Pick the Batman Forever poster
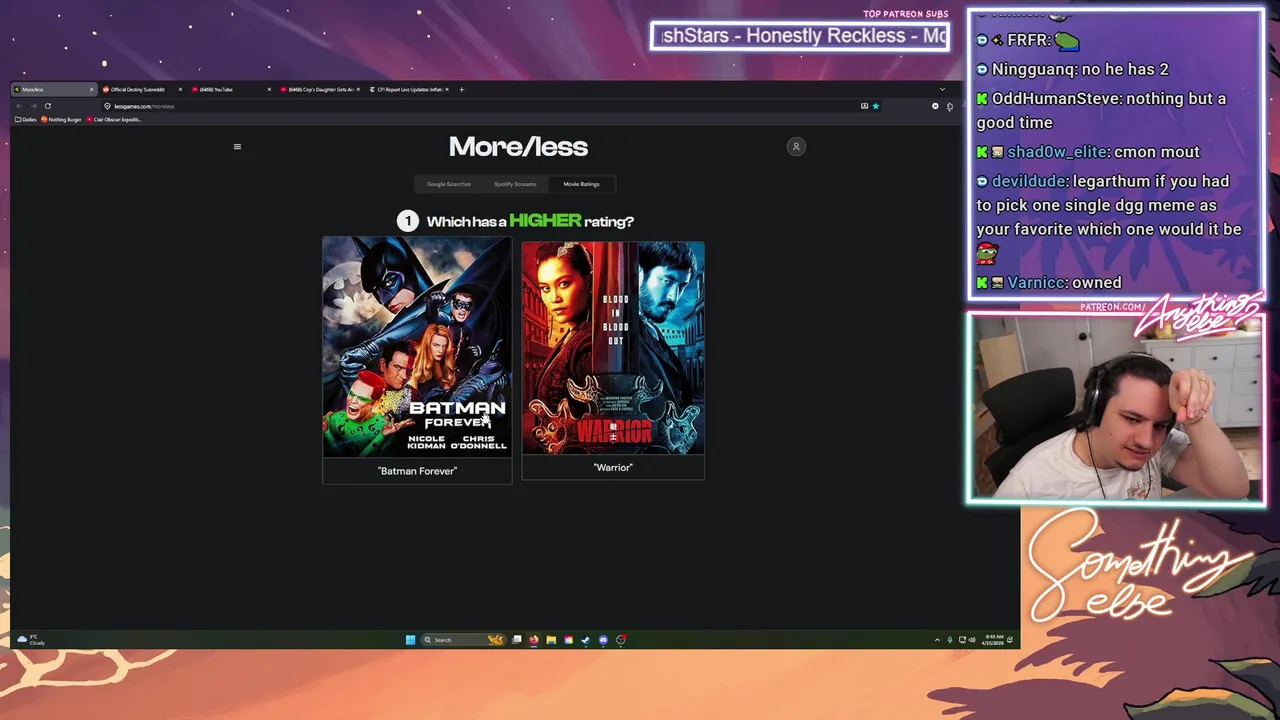Viewport: 1280px width, 720px height. point(417,347)
